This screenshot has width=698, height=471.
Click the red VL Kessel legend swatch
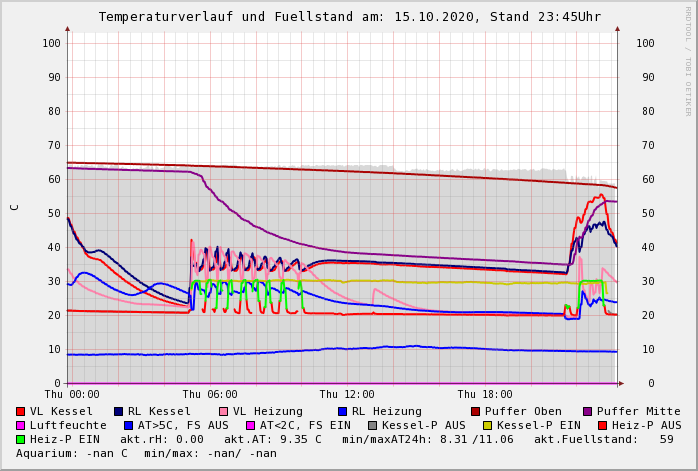click(21, 411)
